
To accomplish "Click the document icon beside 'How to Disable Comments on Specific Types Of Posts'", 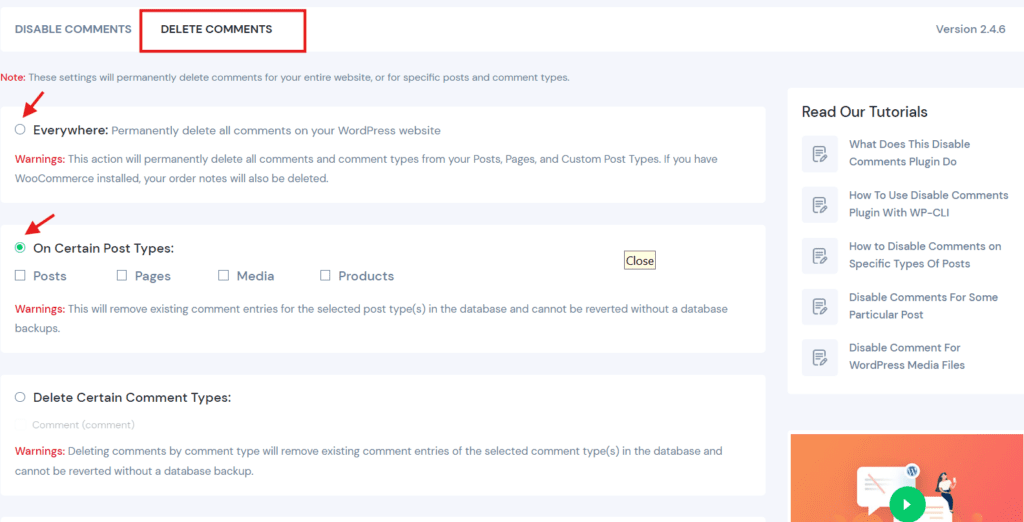I will (x=820, y=255).
